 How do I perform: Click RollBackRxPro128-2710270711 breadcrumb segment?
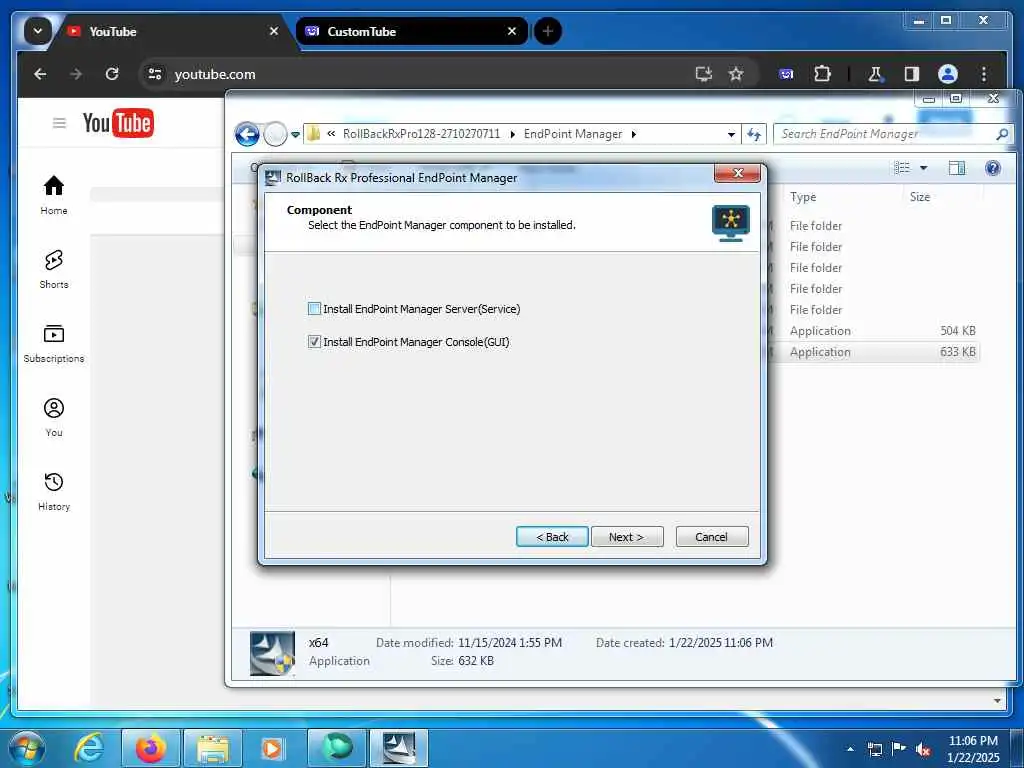coord(421,134)
